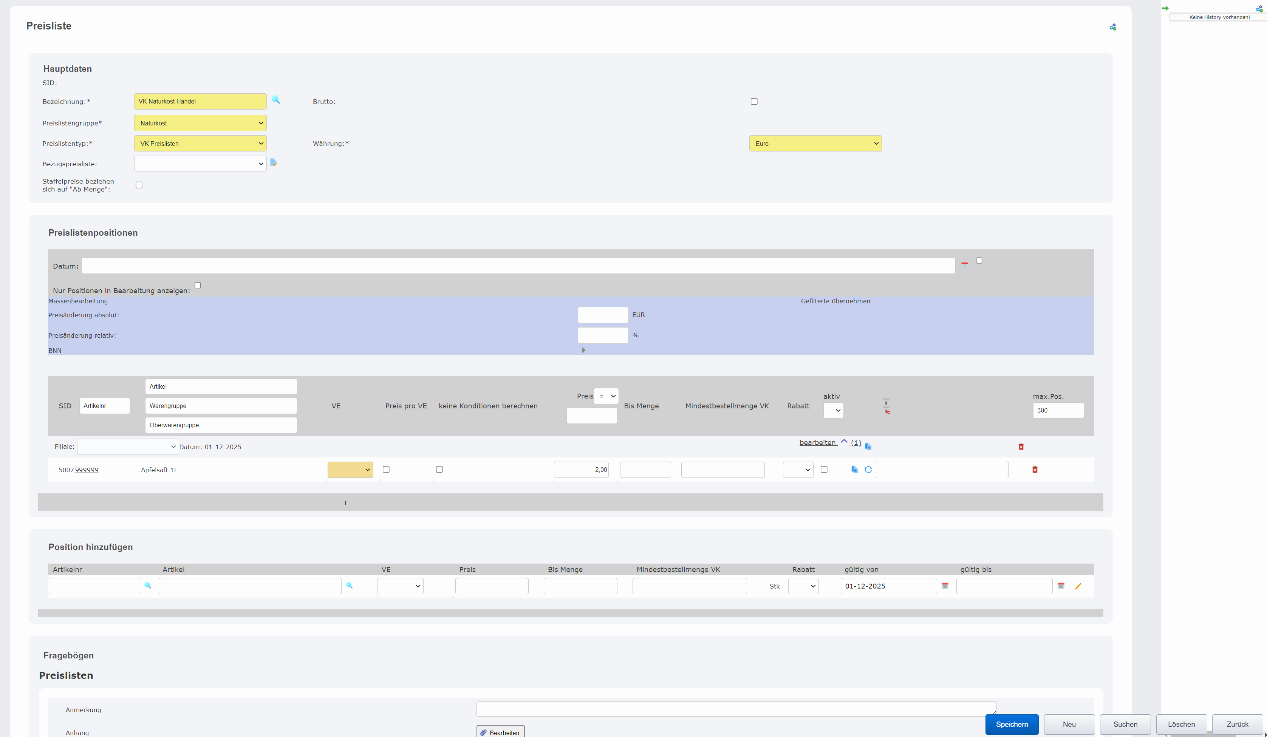Viewport: 1267px width, 737px height.
Task: Click the Artikelnr search magnifier in Position hinzufügen
Action: pyautogui.click(x=147, y=586)
